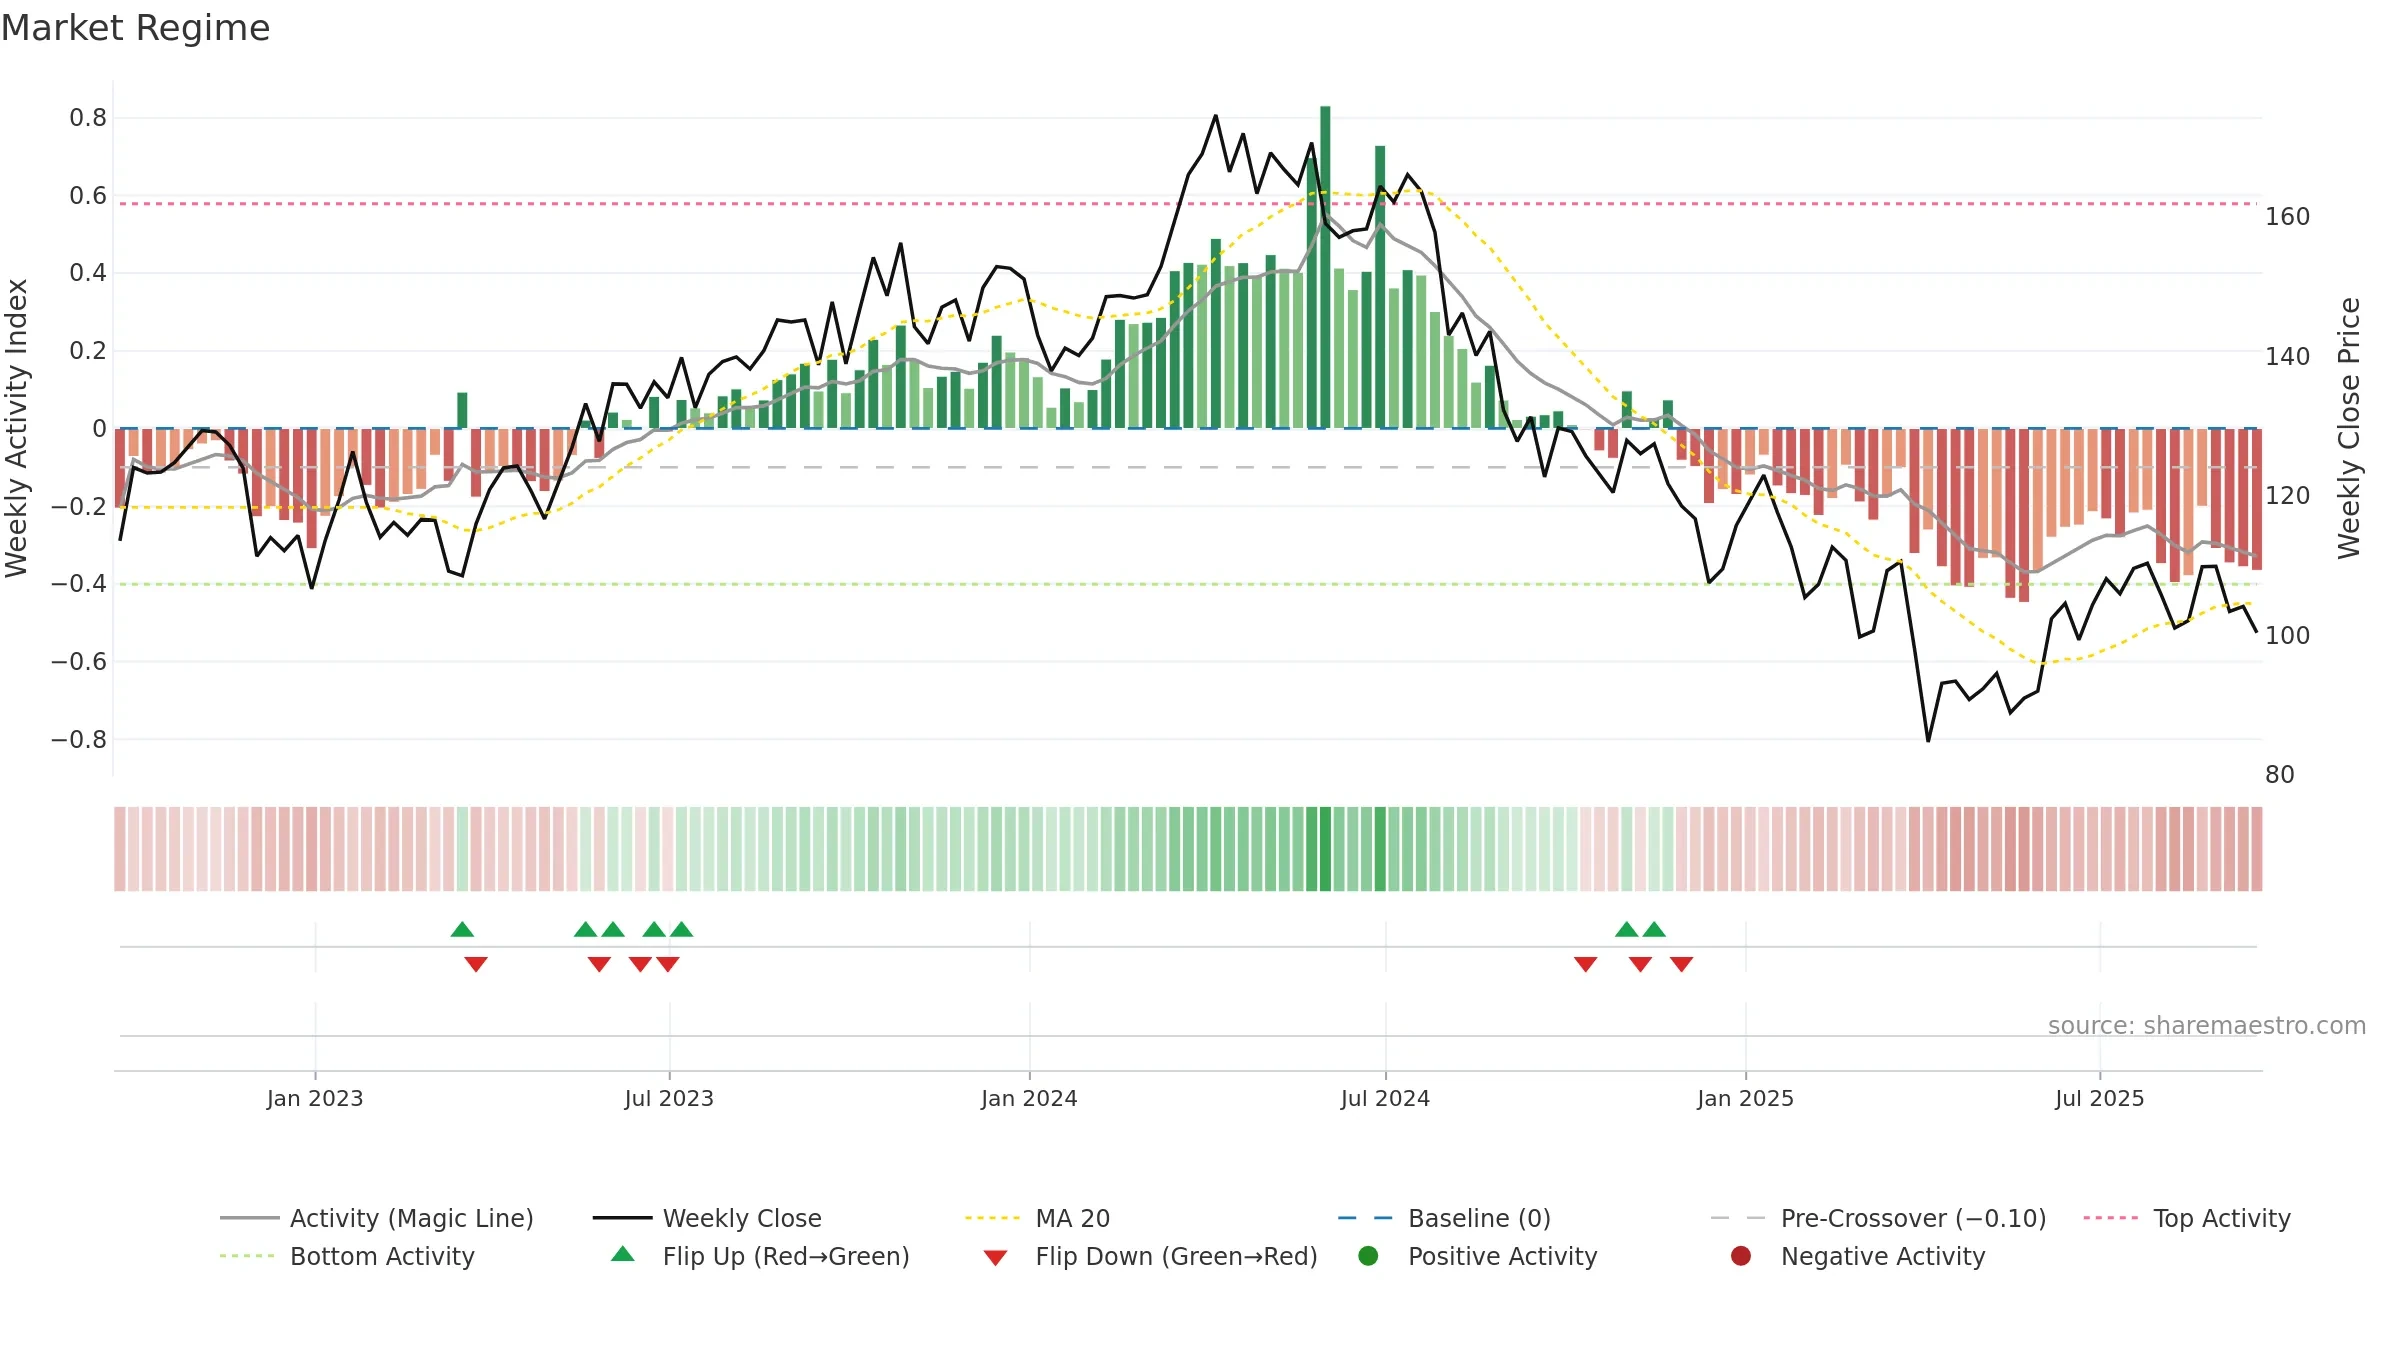Image resolution: width=2400 pixels, height=1350 pixels.
Task: Click the red Flip Down triangle legend icon
Action: click(995, 1258)
